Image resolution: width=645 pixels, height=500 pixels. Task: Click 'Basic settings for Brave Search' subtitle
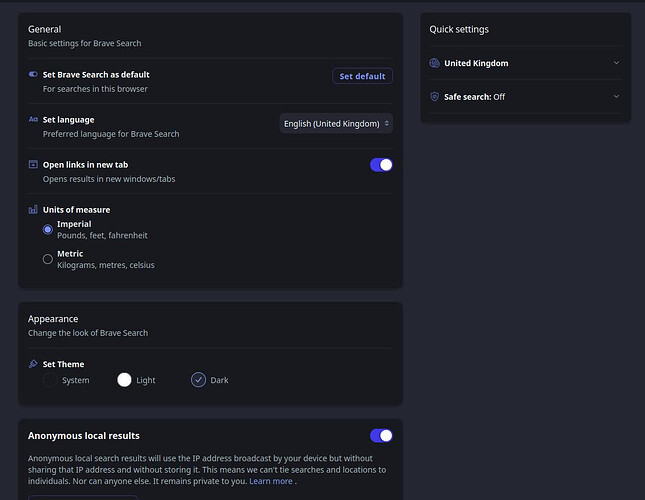84,44
